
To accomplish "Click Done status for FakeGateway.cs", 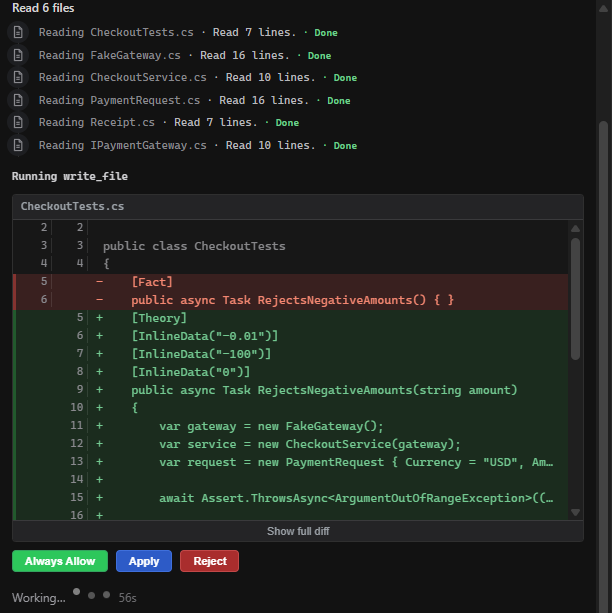I will coord(319,56).
